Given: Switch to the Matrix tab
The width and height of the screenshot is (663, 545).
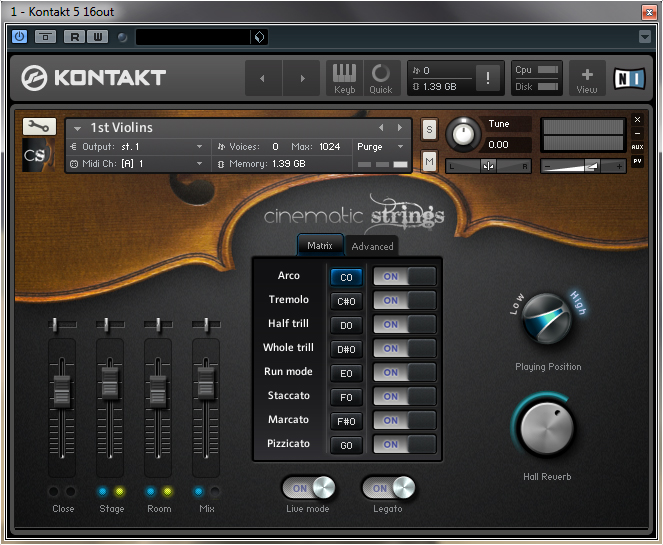Looking at the screenshot, I should (x=320, y=246).
